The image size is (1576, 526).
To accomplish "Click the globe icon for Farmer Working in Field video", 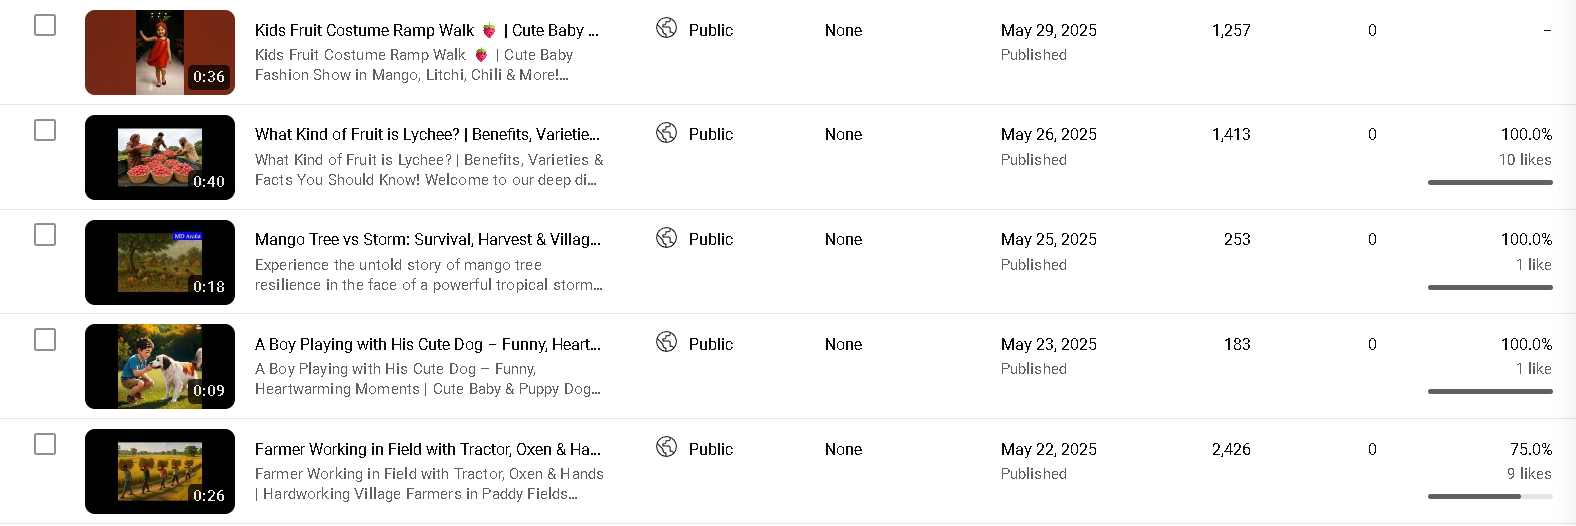I will (666, 447).
